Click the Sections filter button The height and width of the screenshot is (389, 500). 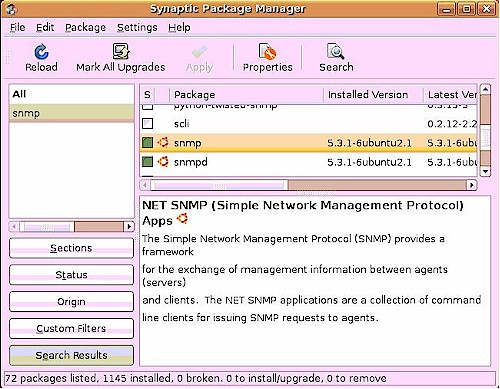coord(71,248)
